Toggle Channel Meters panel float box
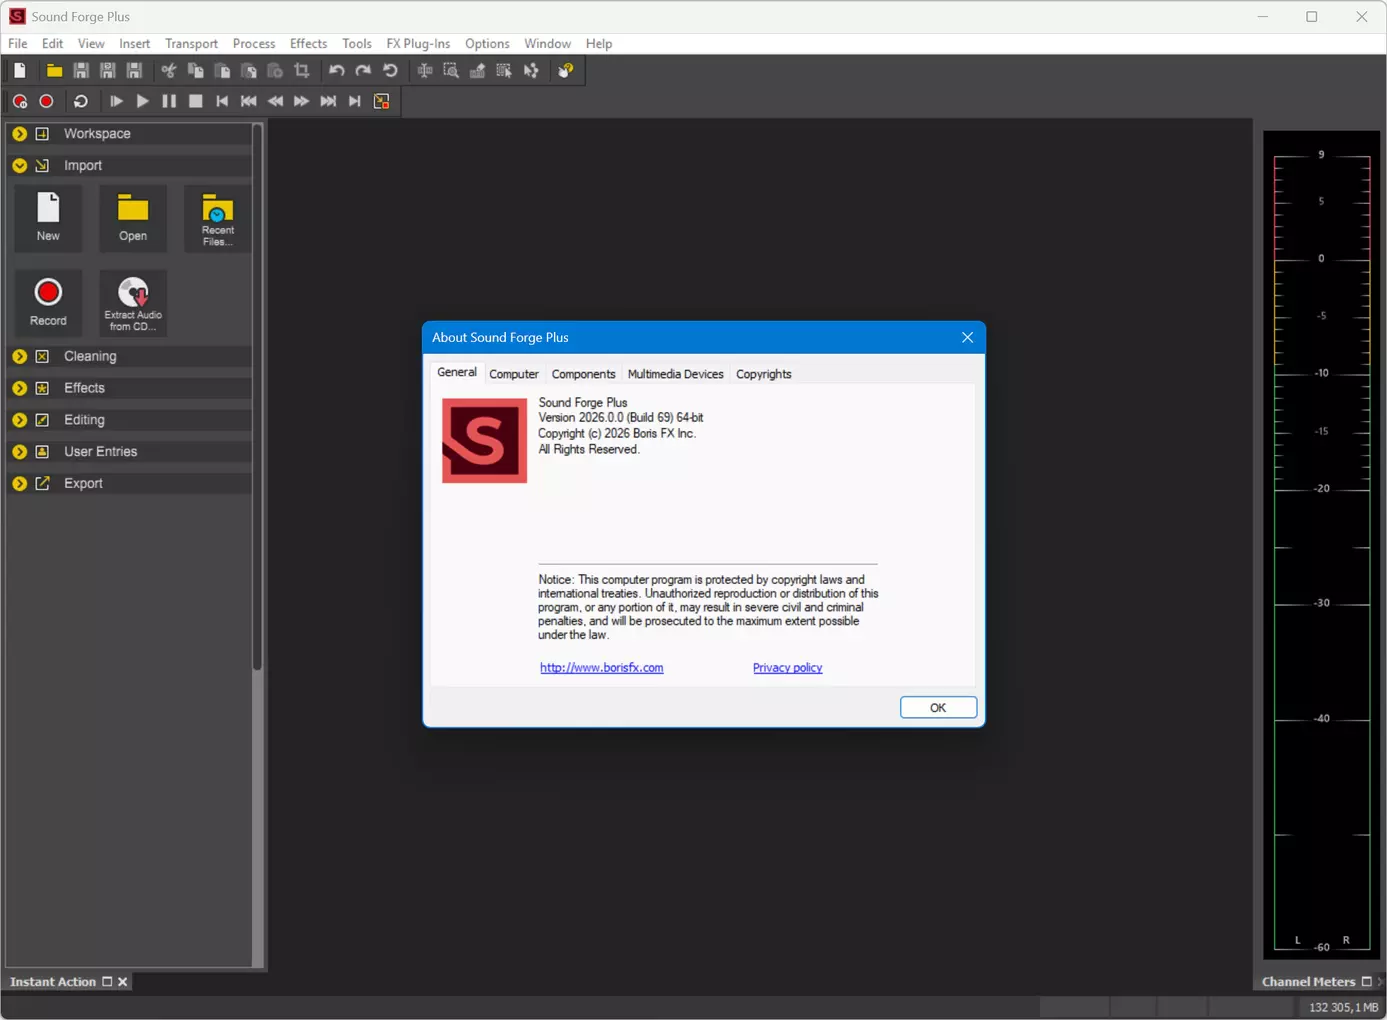This screenshot has height=1020, width=1387. click(x=1366, y=982)
